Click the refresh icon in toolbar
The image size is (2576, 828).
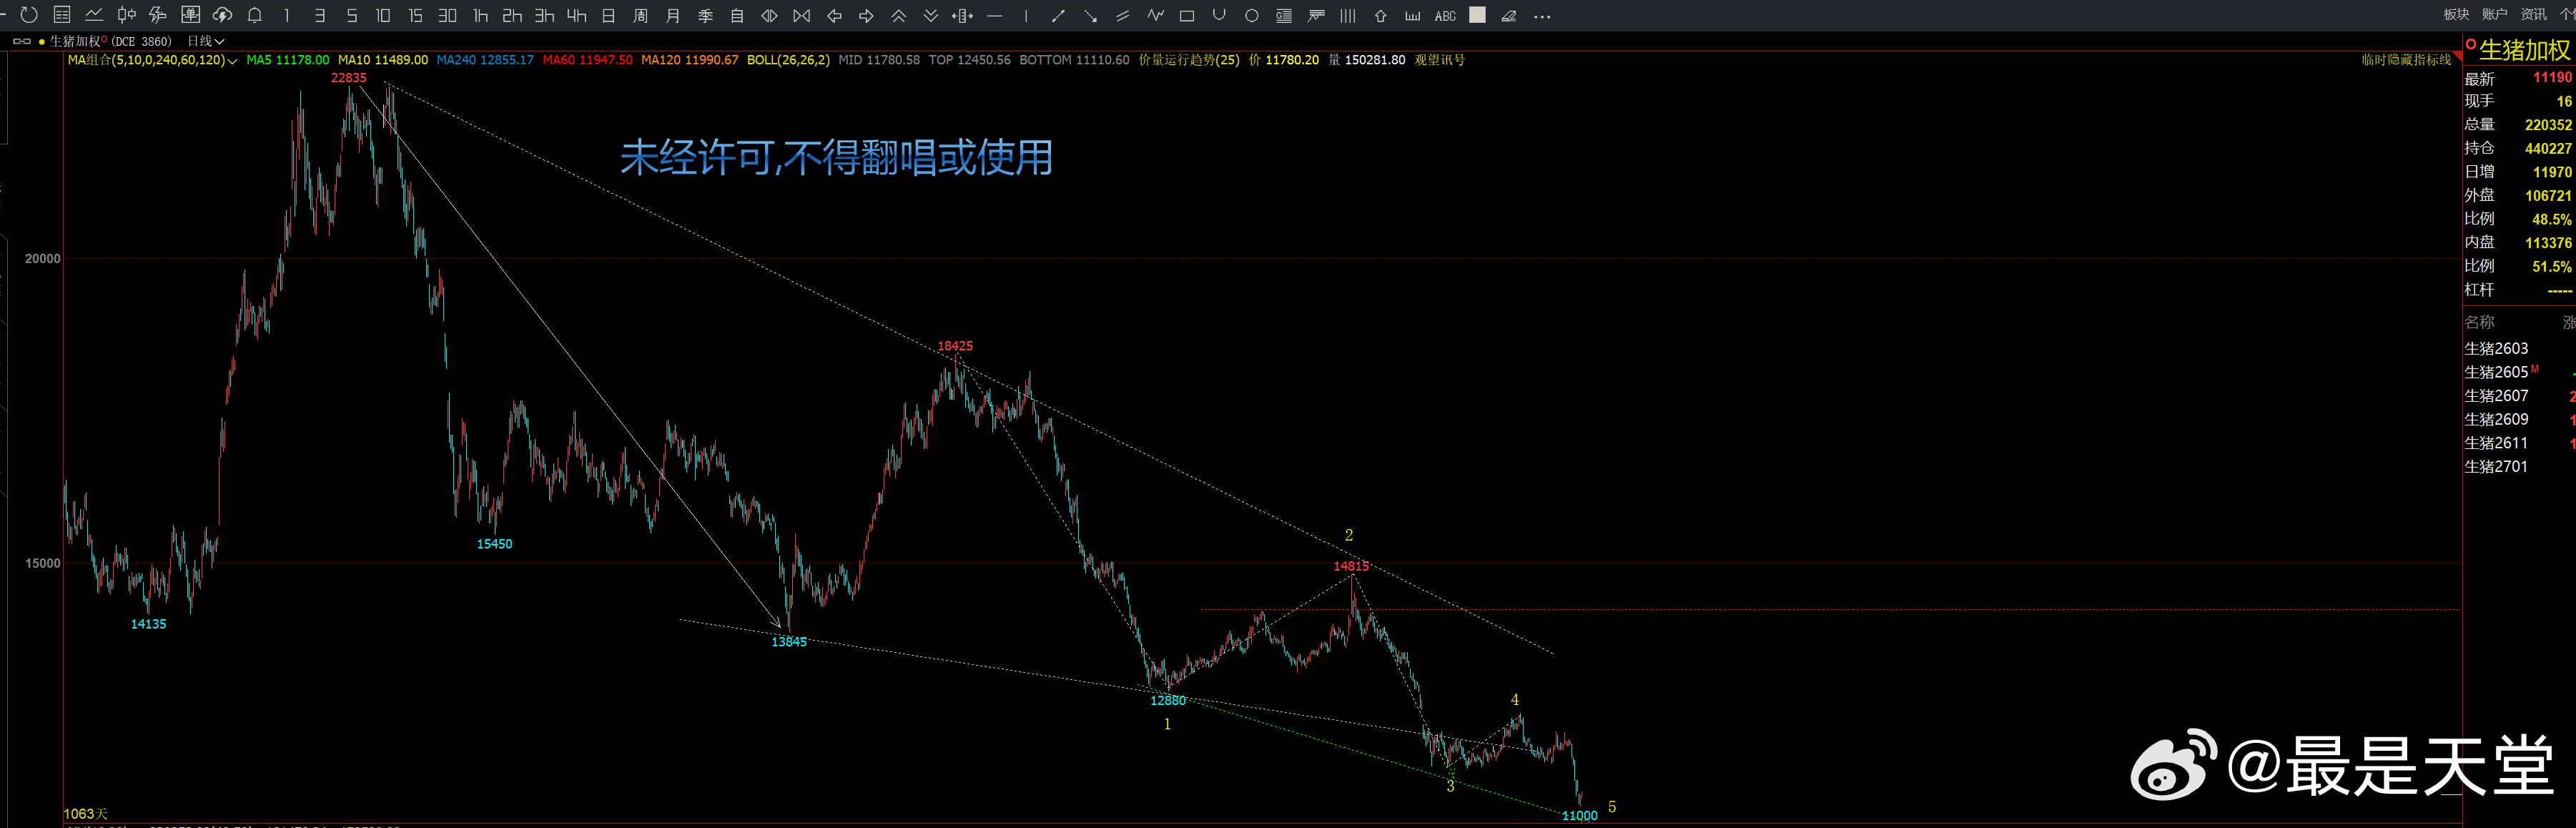click(29, 15)
